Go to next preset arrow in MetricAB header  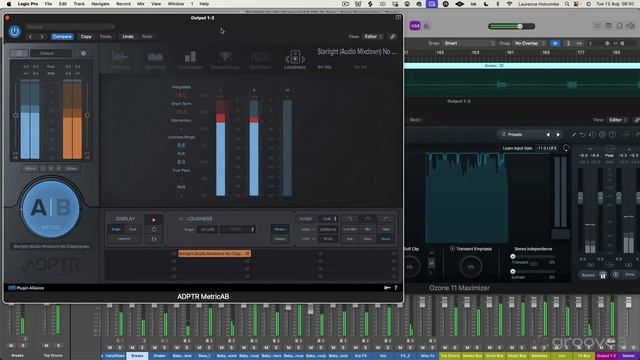point(42,37)
